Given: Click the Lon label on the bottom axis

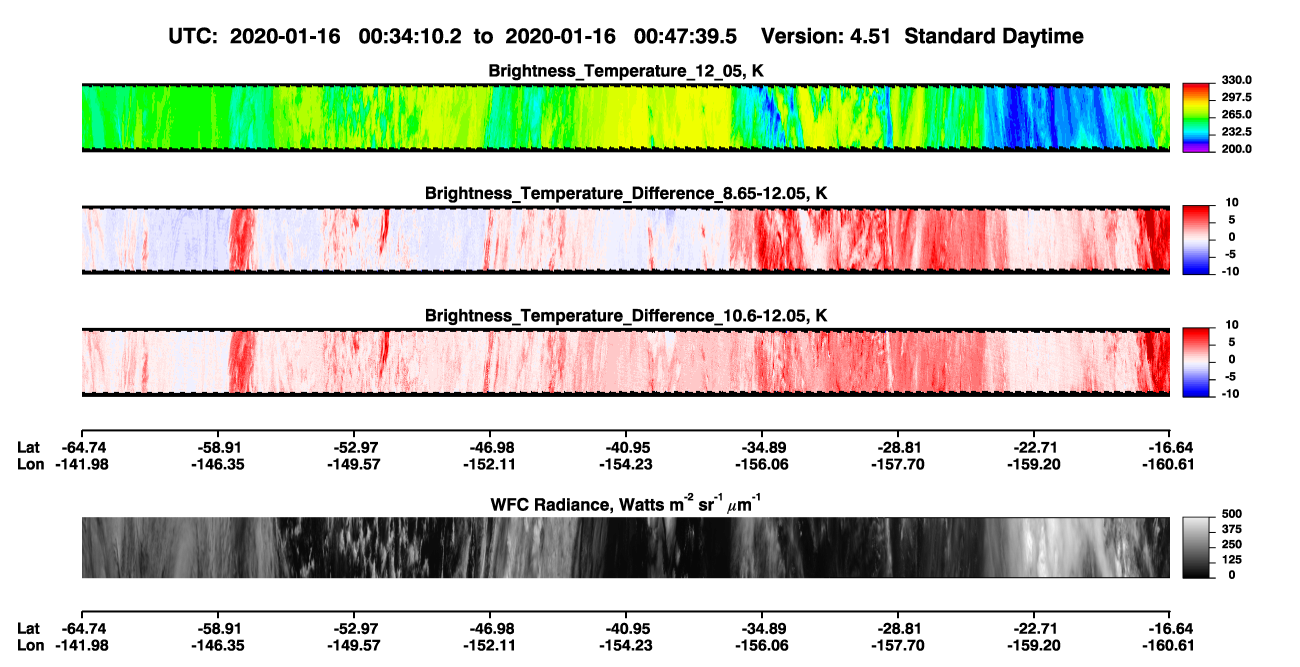Looking at the screenshot, I should click(30, 645).
